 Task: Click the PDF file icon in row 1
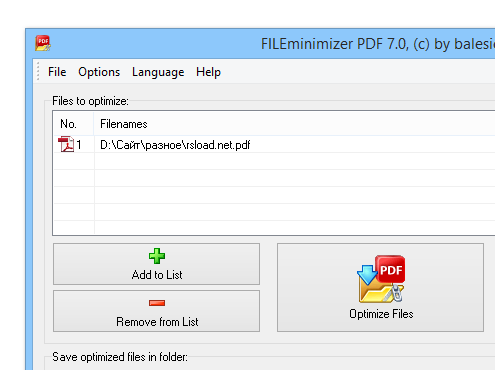pyautogui.click(x=66, y=144)
